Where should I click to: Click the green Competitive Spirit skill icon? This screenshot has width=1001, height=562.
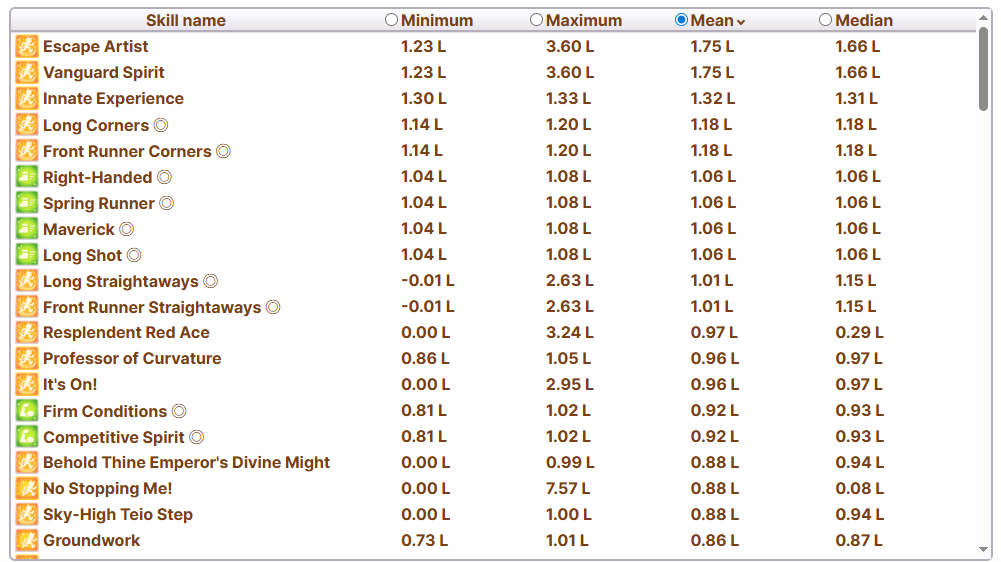[x=27, y=437]
